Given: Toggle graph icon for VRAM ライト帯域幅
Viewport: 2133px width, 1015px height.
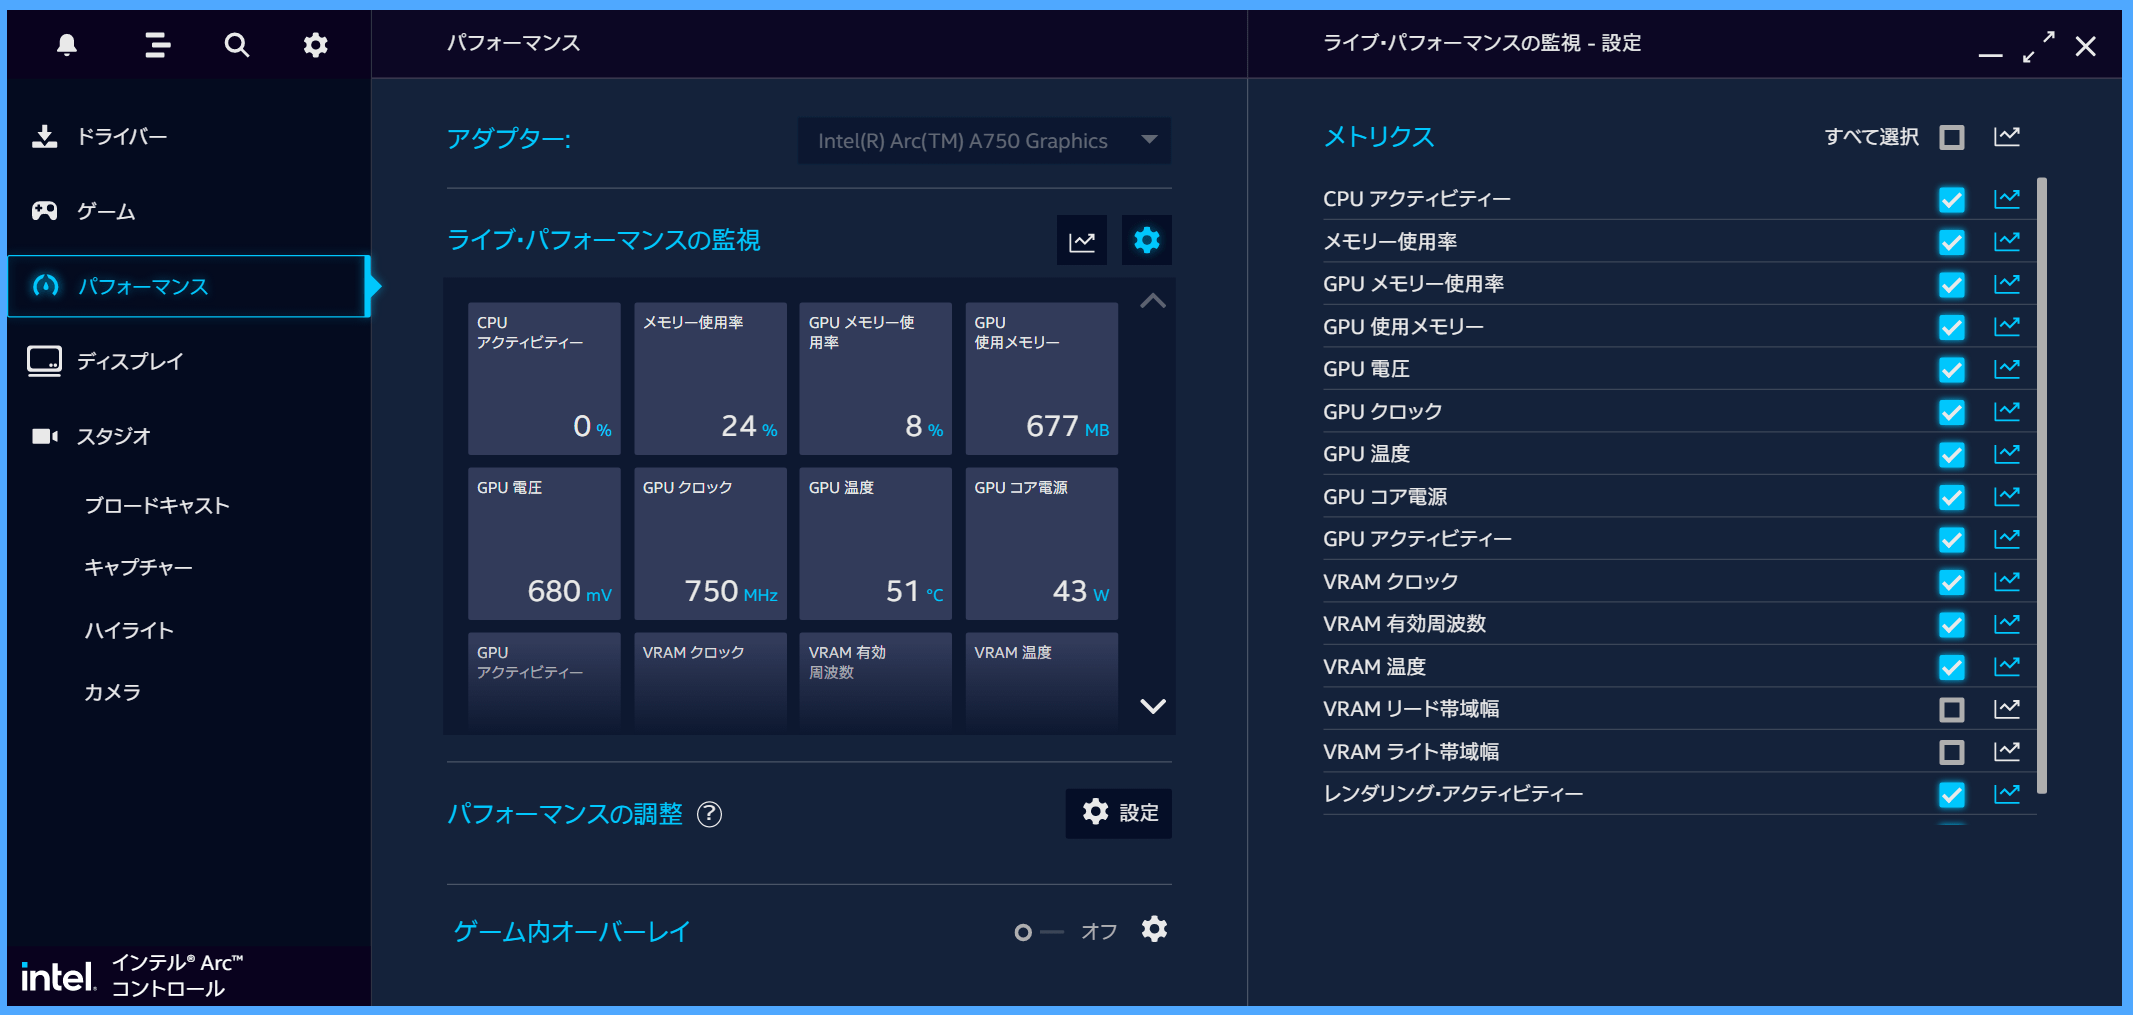Looking at the screenshot, I should tap(2007, 751).
